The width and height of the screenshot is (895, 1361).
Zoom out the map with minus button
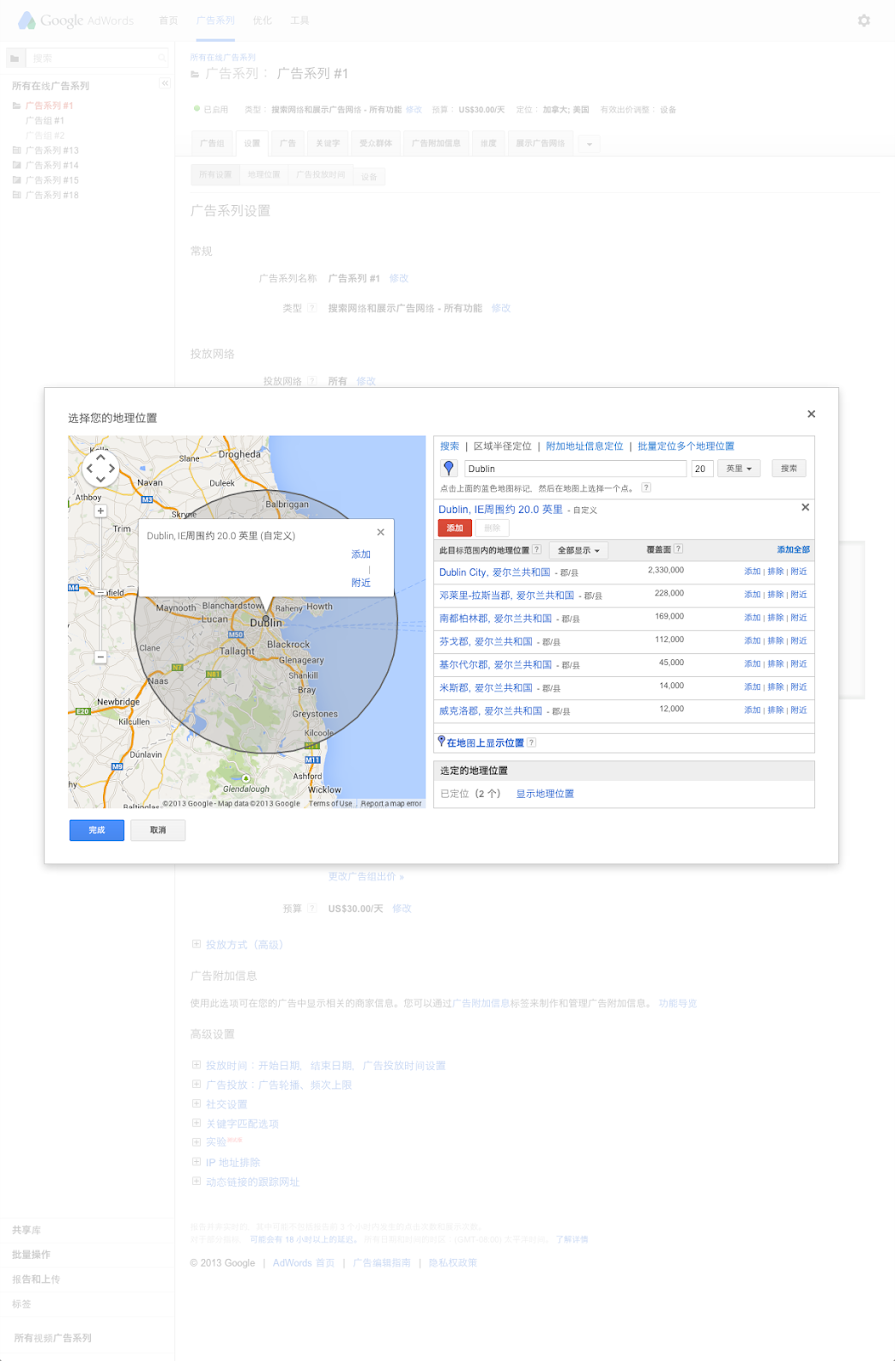100,657
